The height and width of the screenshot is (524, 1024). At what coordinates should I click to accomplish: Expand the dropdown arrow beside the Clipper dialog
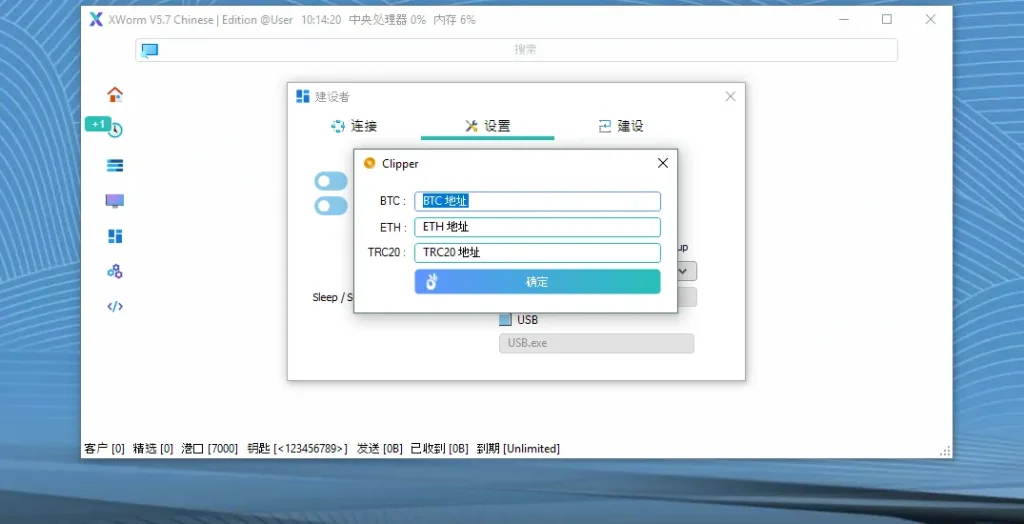[x=685, y=271]
